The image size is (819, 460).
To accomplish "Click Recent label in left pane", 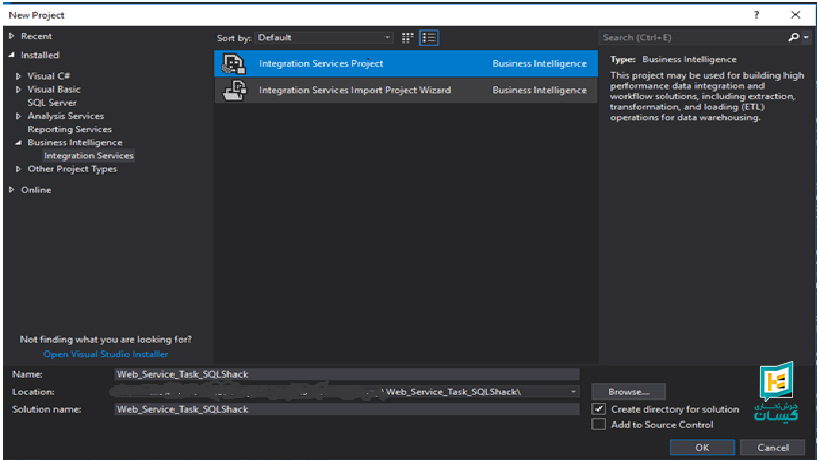I will tap(37, 36).
